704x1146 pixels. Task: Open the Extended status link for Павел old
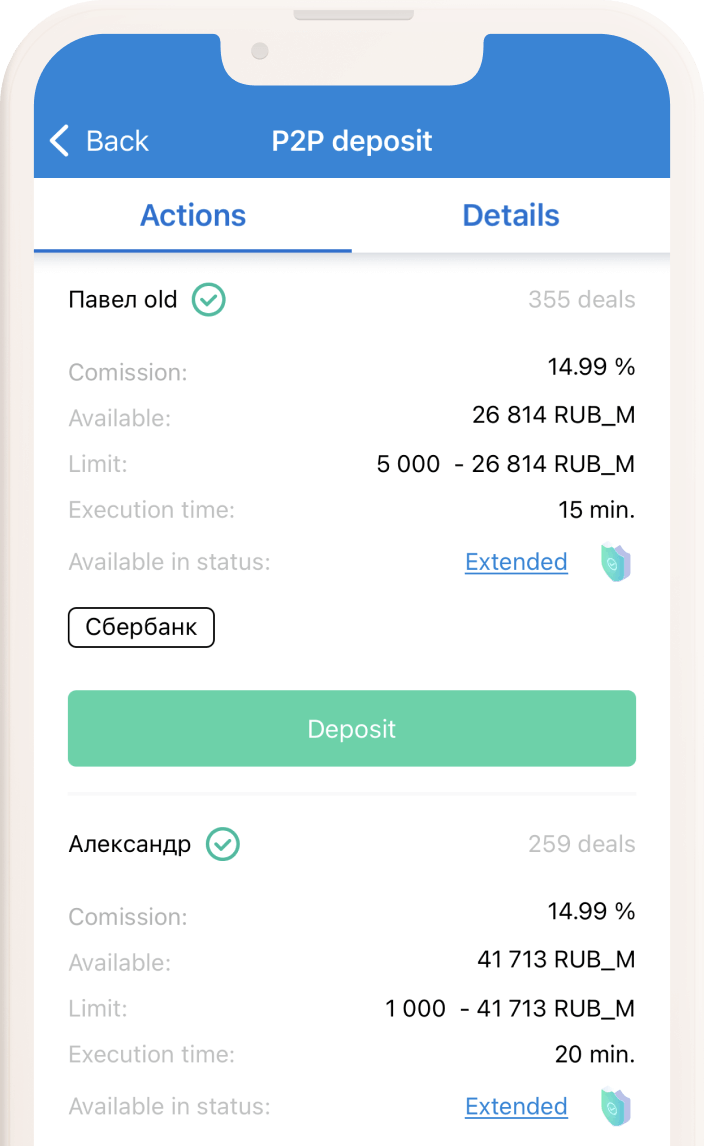516,562
